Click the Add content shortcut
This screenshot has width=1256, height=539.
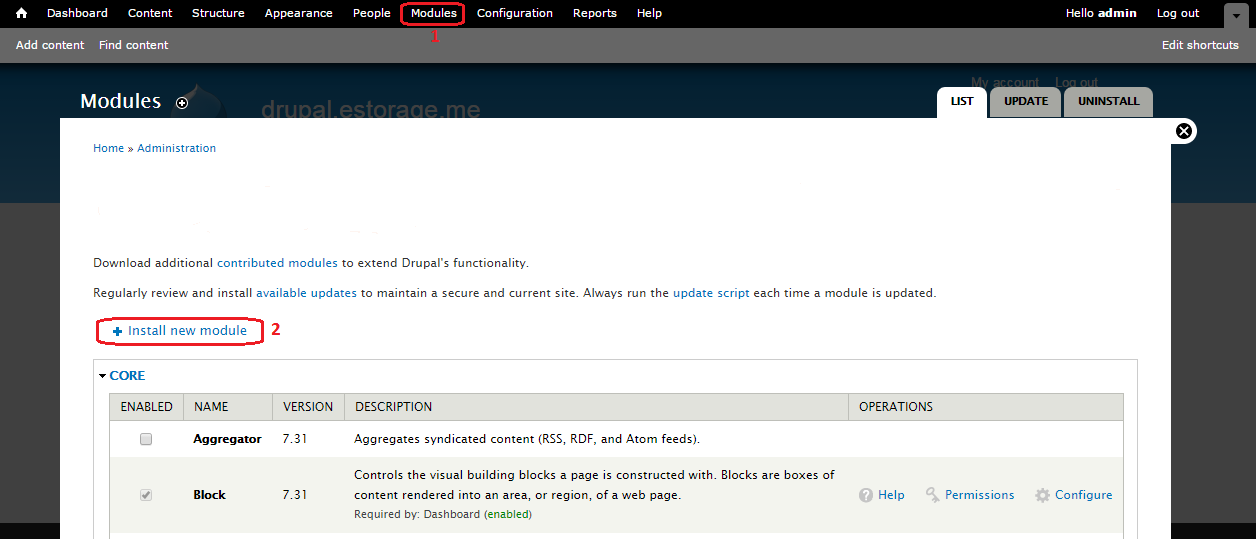pyautogui.click(x=50, y=45)
